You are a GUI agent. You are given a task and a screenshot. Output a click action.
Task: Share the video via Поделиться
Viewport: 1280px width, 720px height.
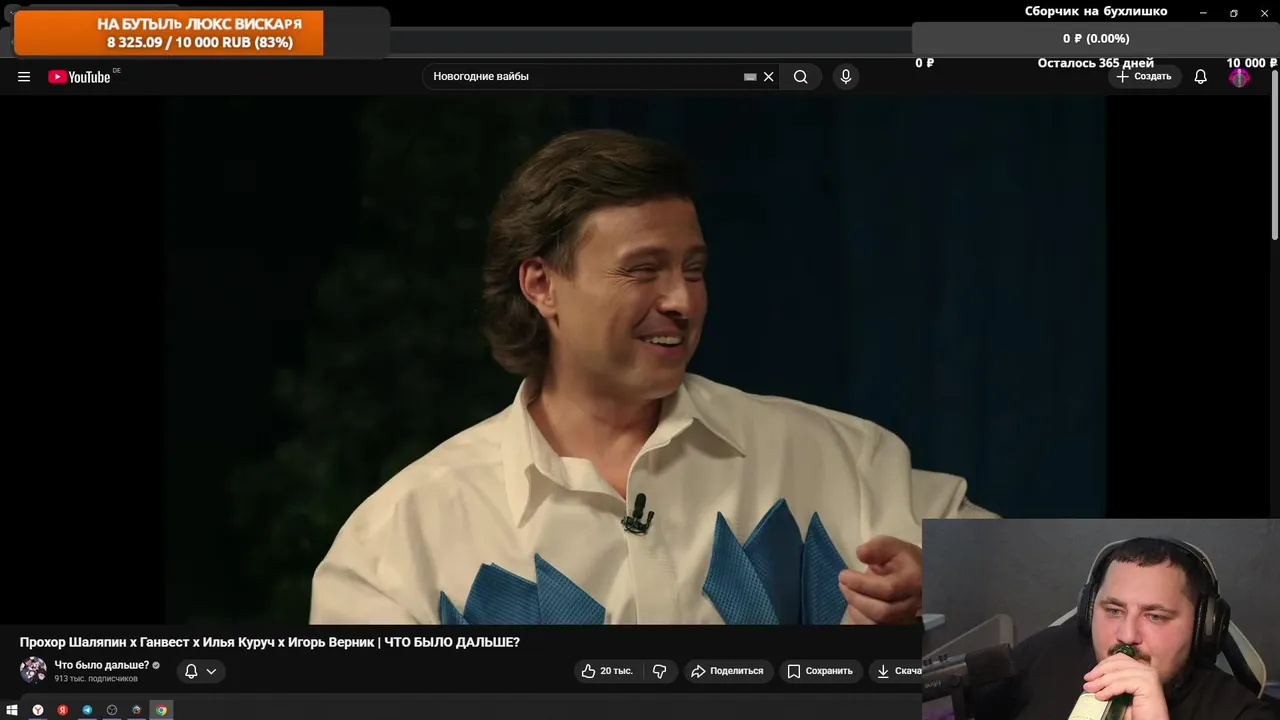click(x=727, y=671)
